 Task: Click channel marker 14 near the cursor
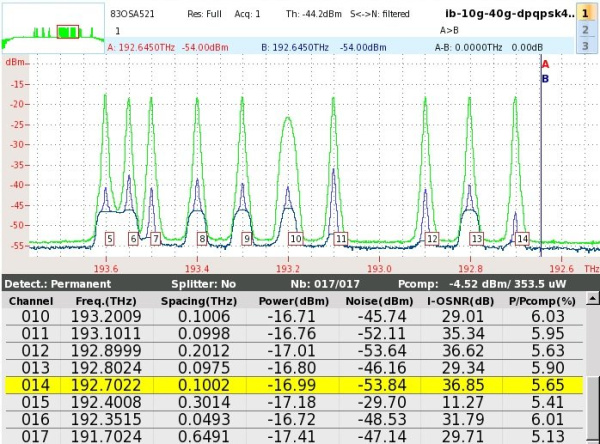tap(522, 239)
